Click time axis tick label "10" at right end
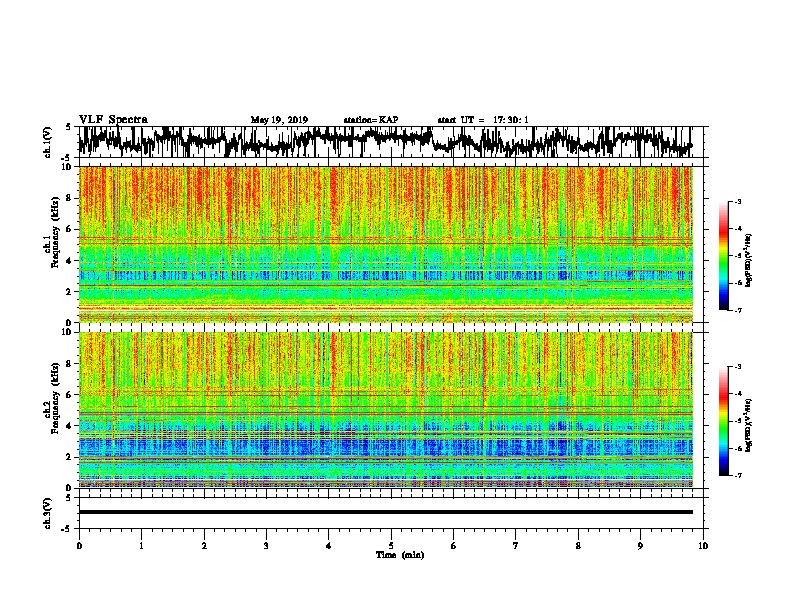Screen dimensions: 792x612 tap(703, 546)
